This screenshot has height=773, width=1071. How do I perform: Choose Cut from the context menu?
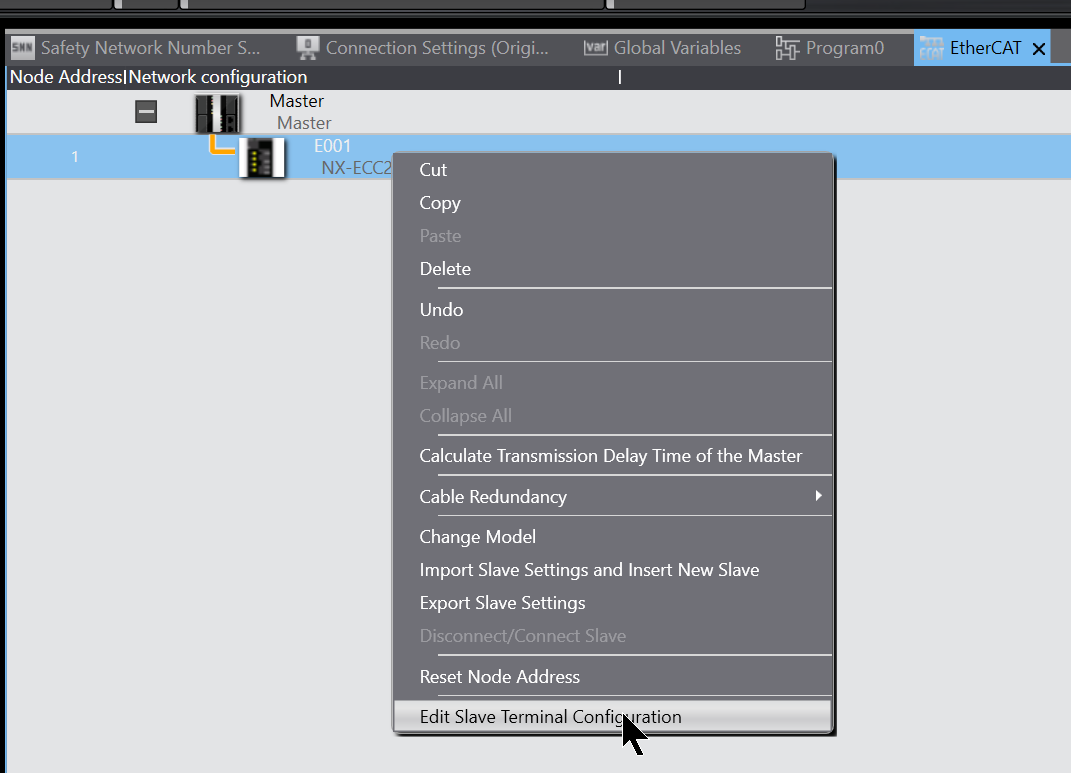pyautogui.click(x=613, y=170)
